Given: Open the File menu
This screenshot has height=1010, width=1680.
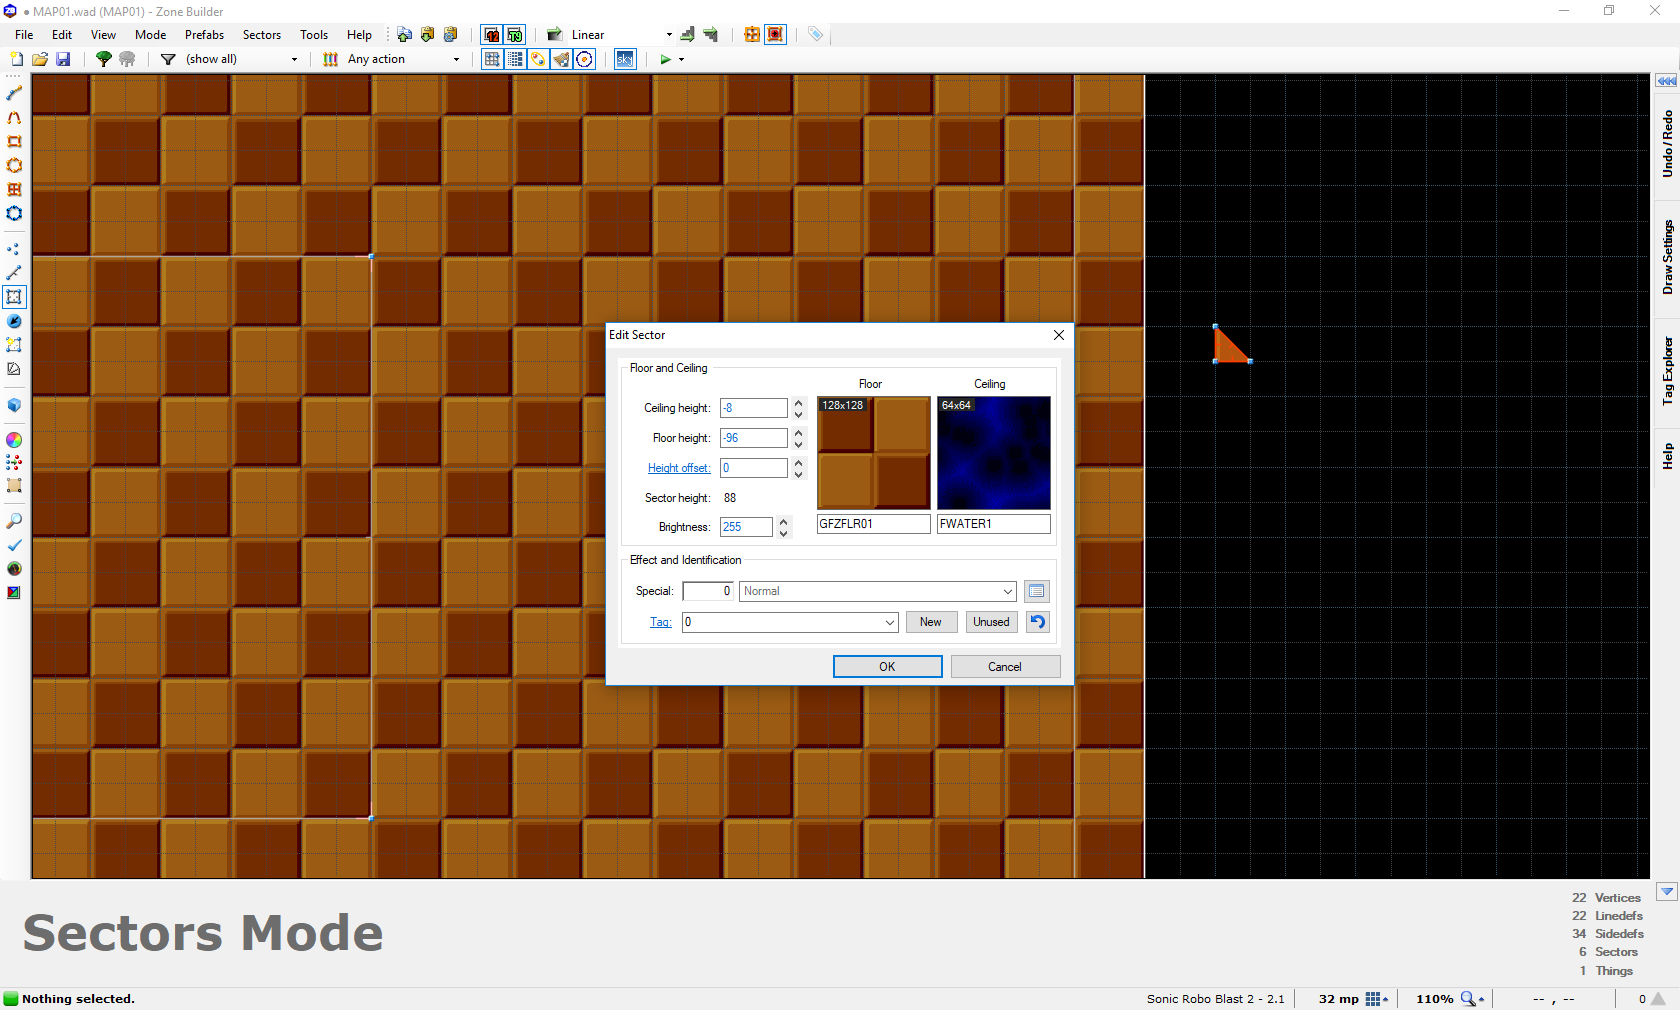Looking at the screenshot, I should tap(24, 35).
